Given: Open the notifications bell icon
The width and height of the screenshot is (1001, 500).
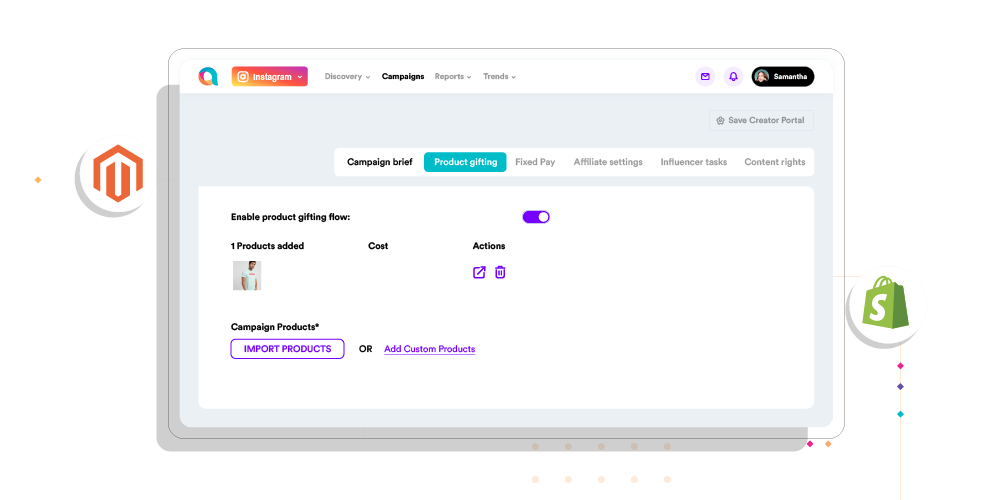Looking at the screenshot, I should [734, 77].
